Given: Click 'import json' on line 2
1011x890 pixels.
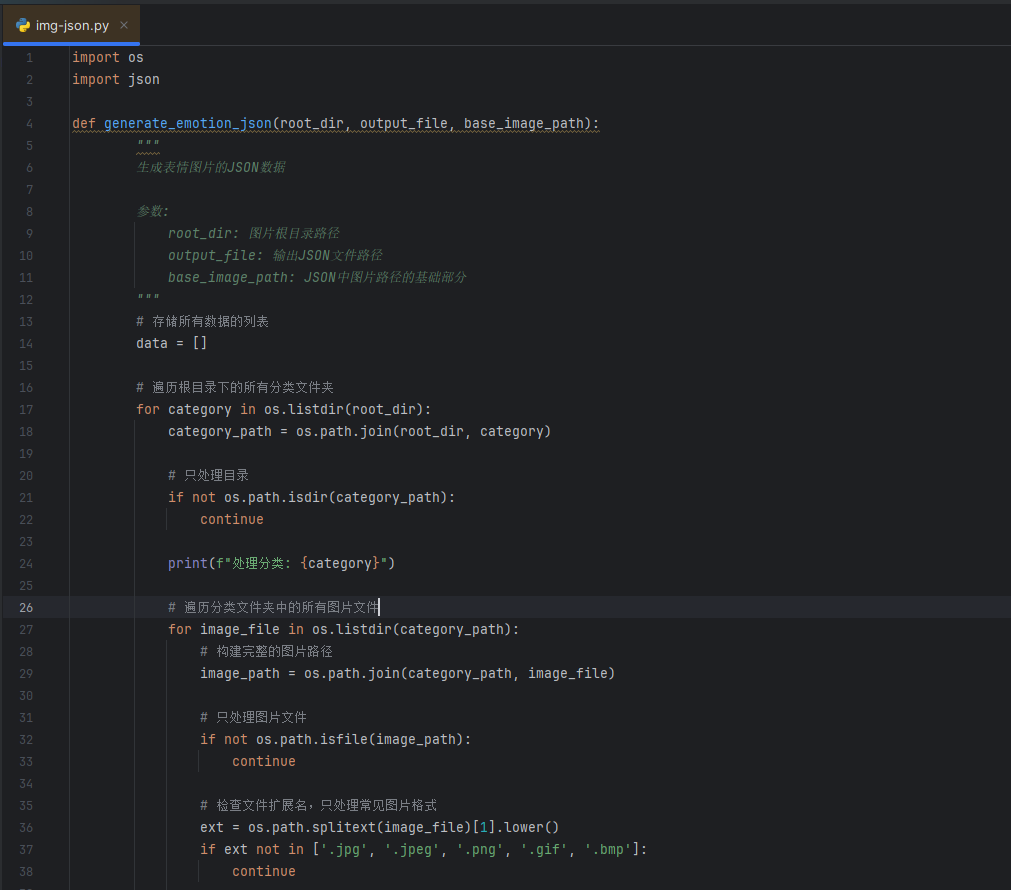Looking at the screenshot, I should point(115,79).
